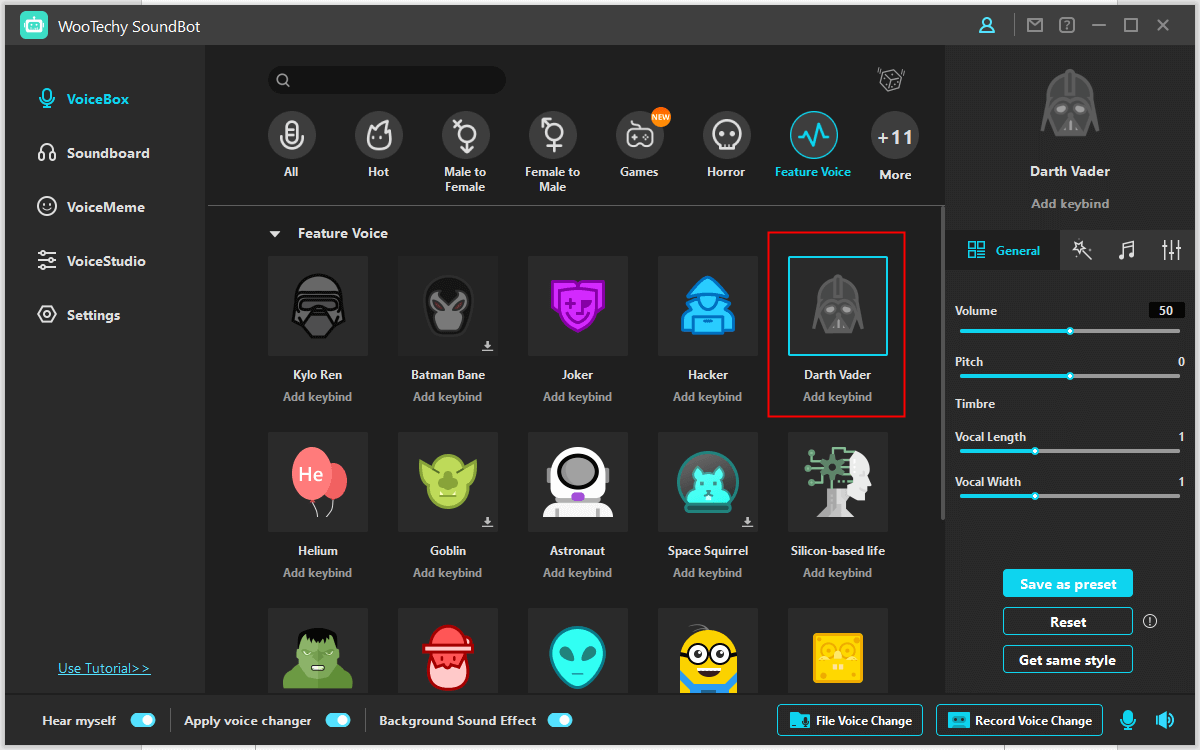
Task: Click Save as preset button
Action: (x=1068, y=584)
